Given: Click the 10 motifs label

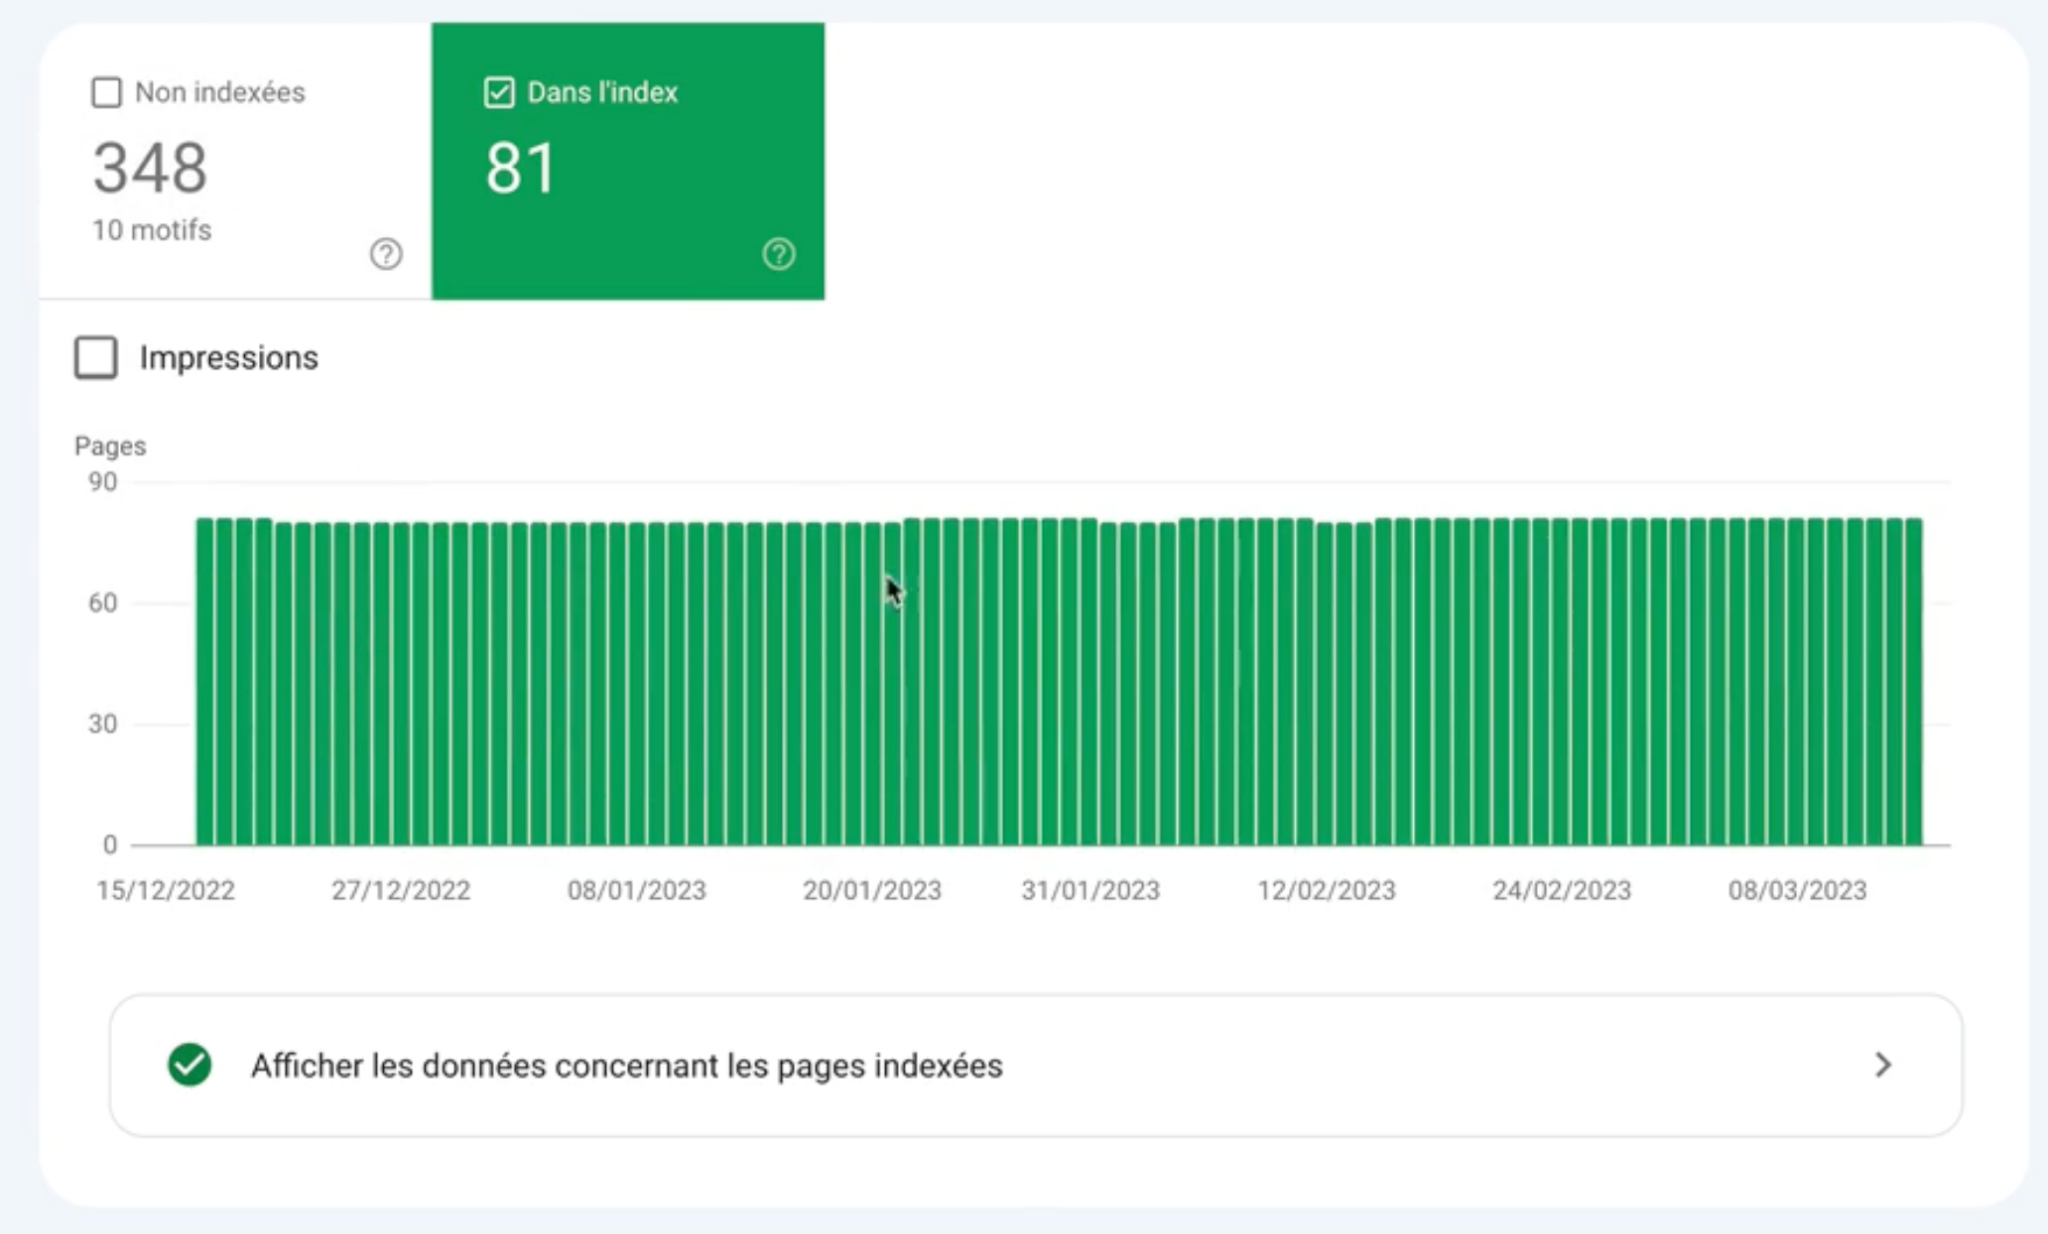Looking at the screenshot, I should pos(152,230).
